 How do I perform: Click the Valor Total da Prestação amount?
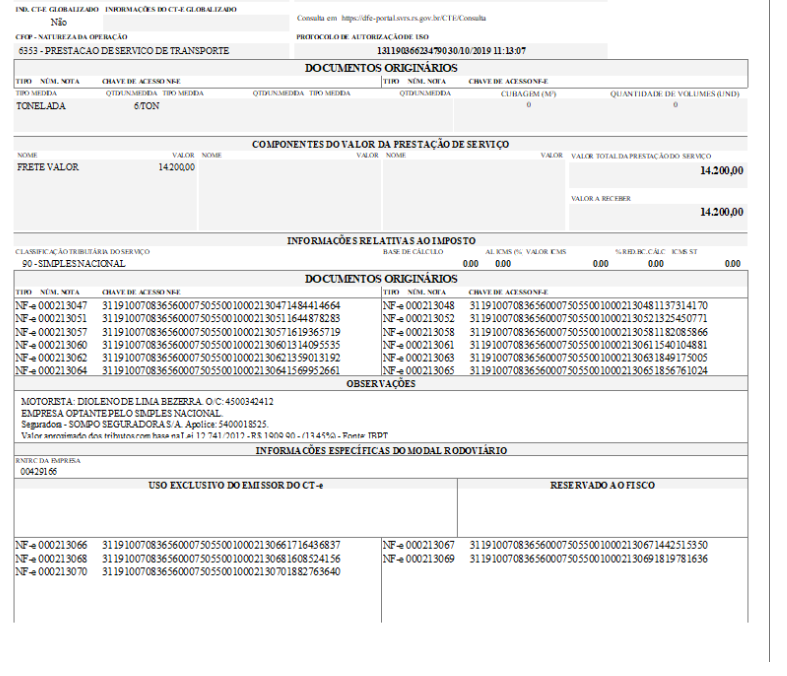pos(722,171)
